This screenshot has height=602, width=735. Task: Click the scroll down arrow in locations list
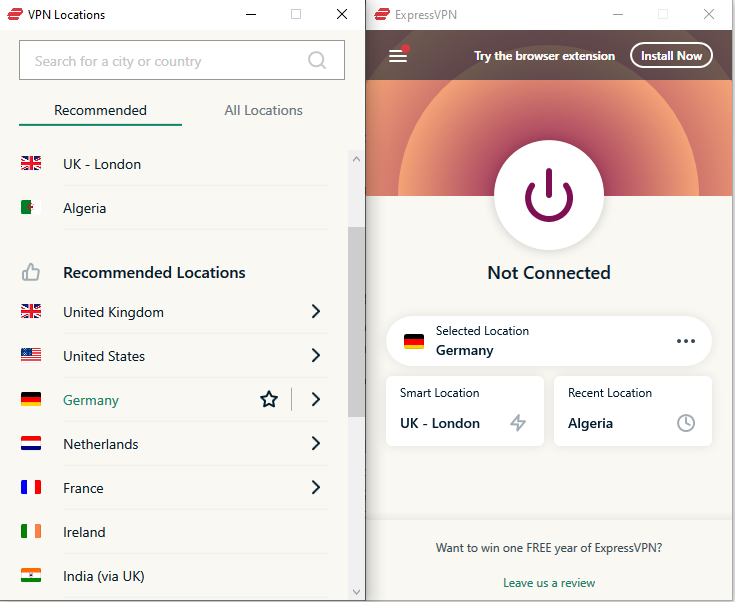coord(356,592)
